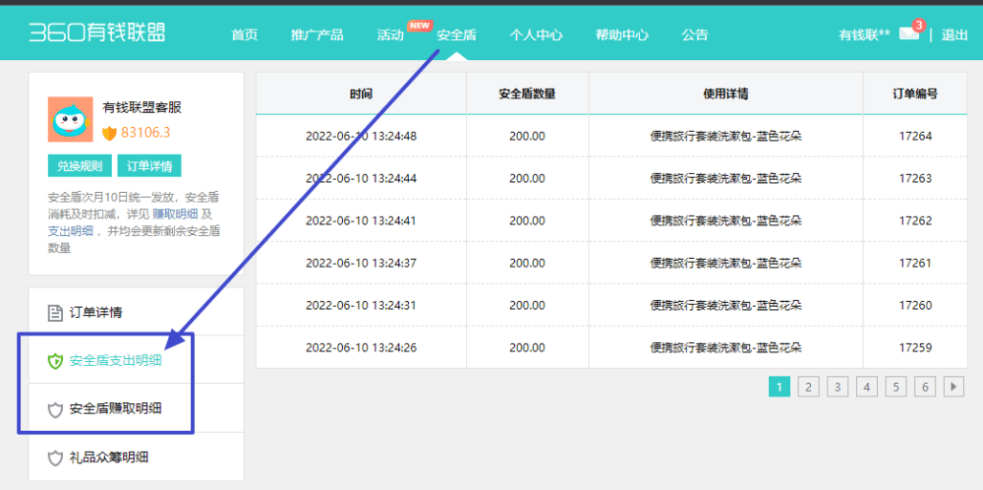Click the 订单详情 document icon in sidebar
This screenshot has width=983, height=490.
point(56,312)
